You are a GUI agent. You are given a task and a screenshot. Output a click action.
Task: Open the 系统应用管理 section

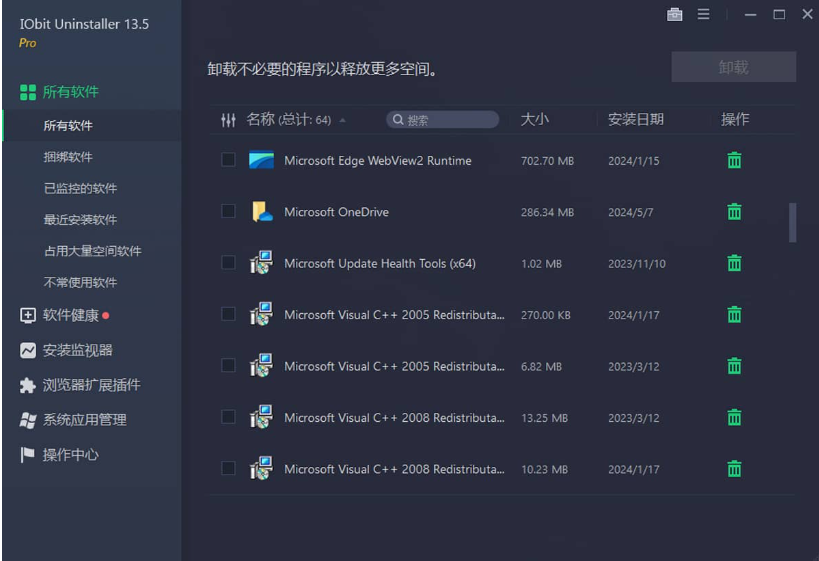[x=84, y=420]
